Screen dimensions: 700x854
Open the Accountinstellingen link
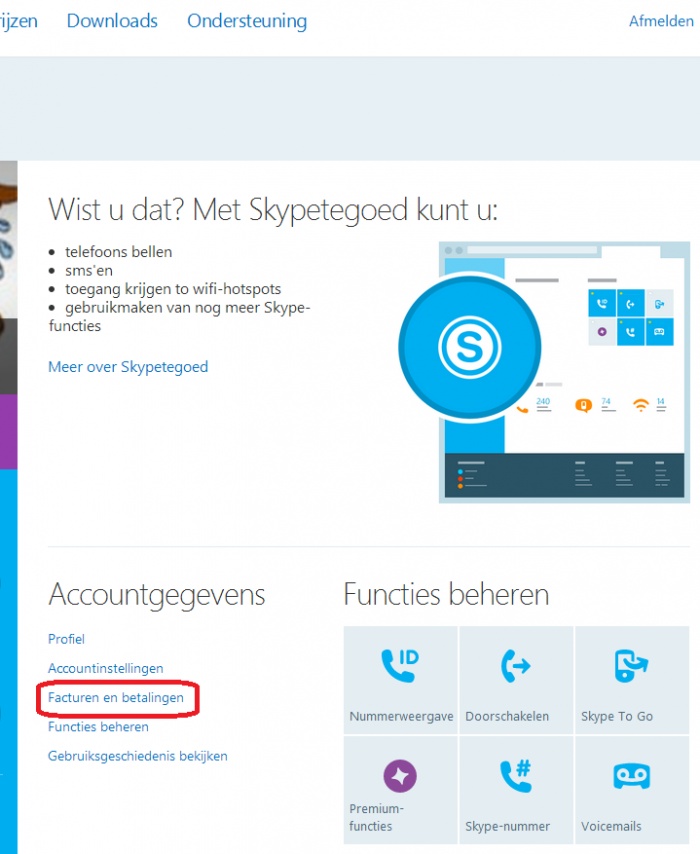(x=106, y=668)
